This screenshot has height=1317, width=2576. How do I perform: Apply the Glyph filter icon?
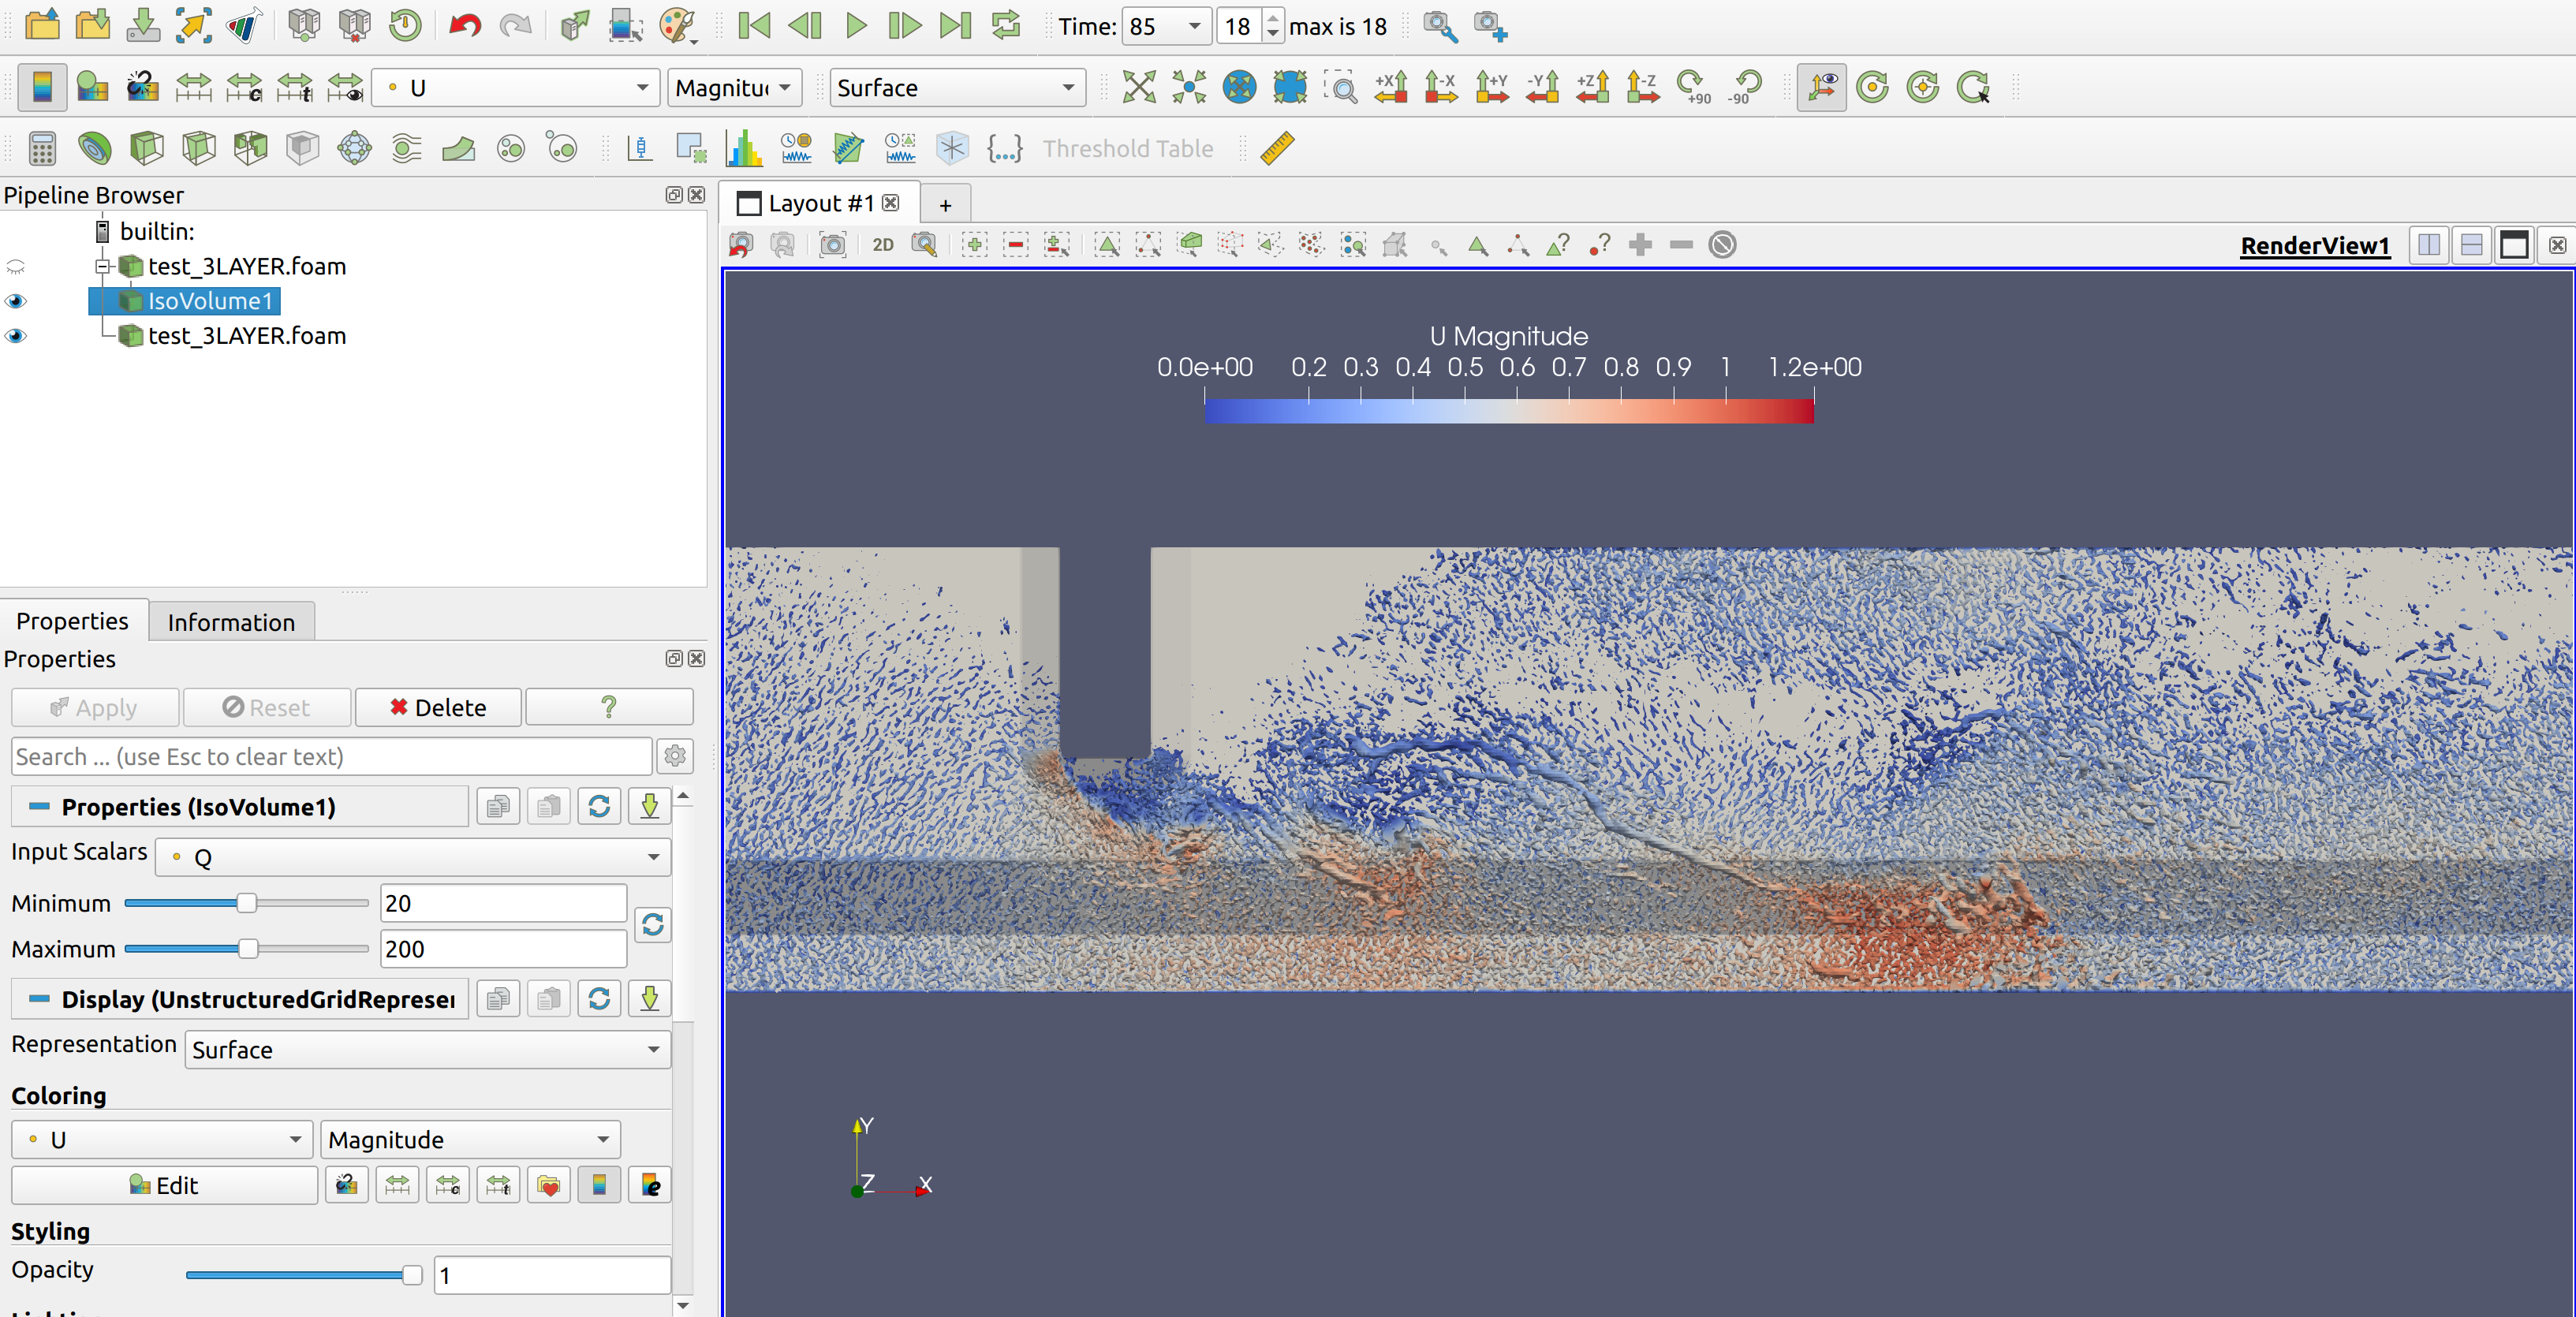(354, 149)
